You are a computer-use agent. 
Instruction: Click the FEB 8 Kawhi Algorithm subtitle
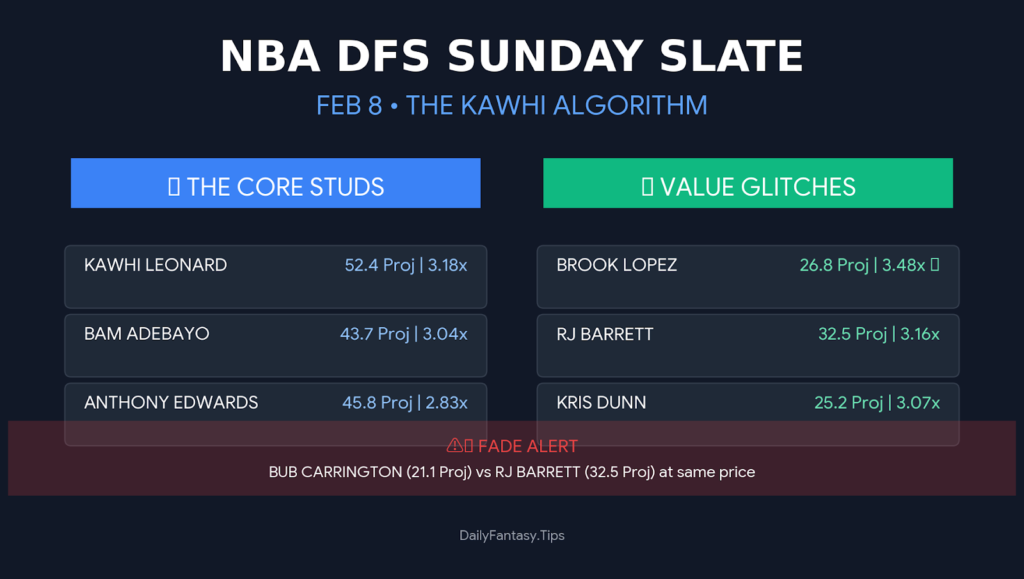(x=512, y=105)
